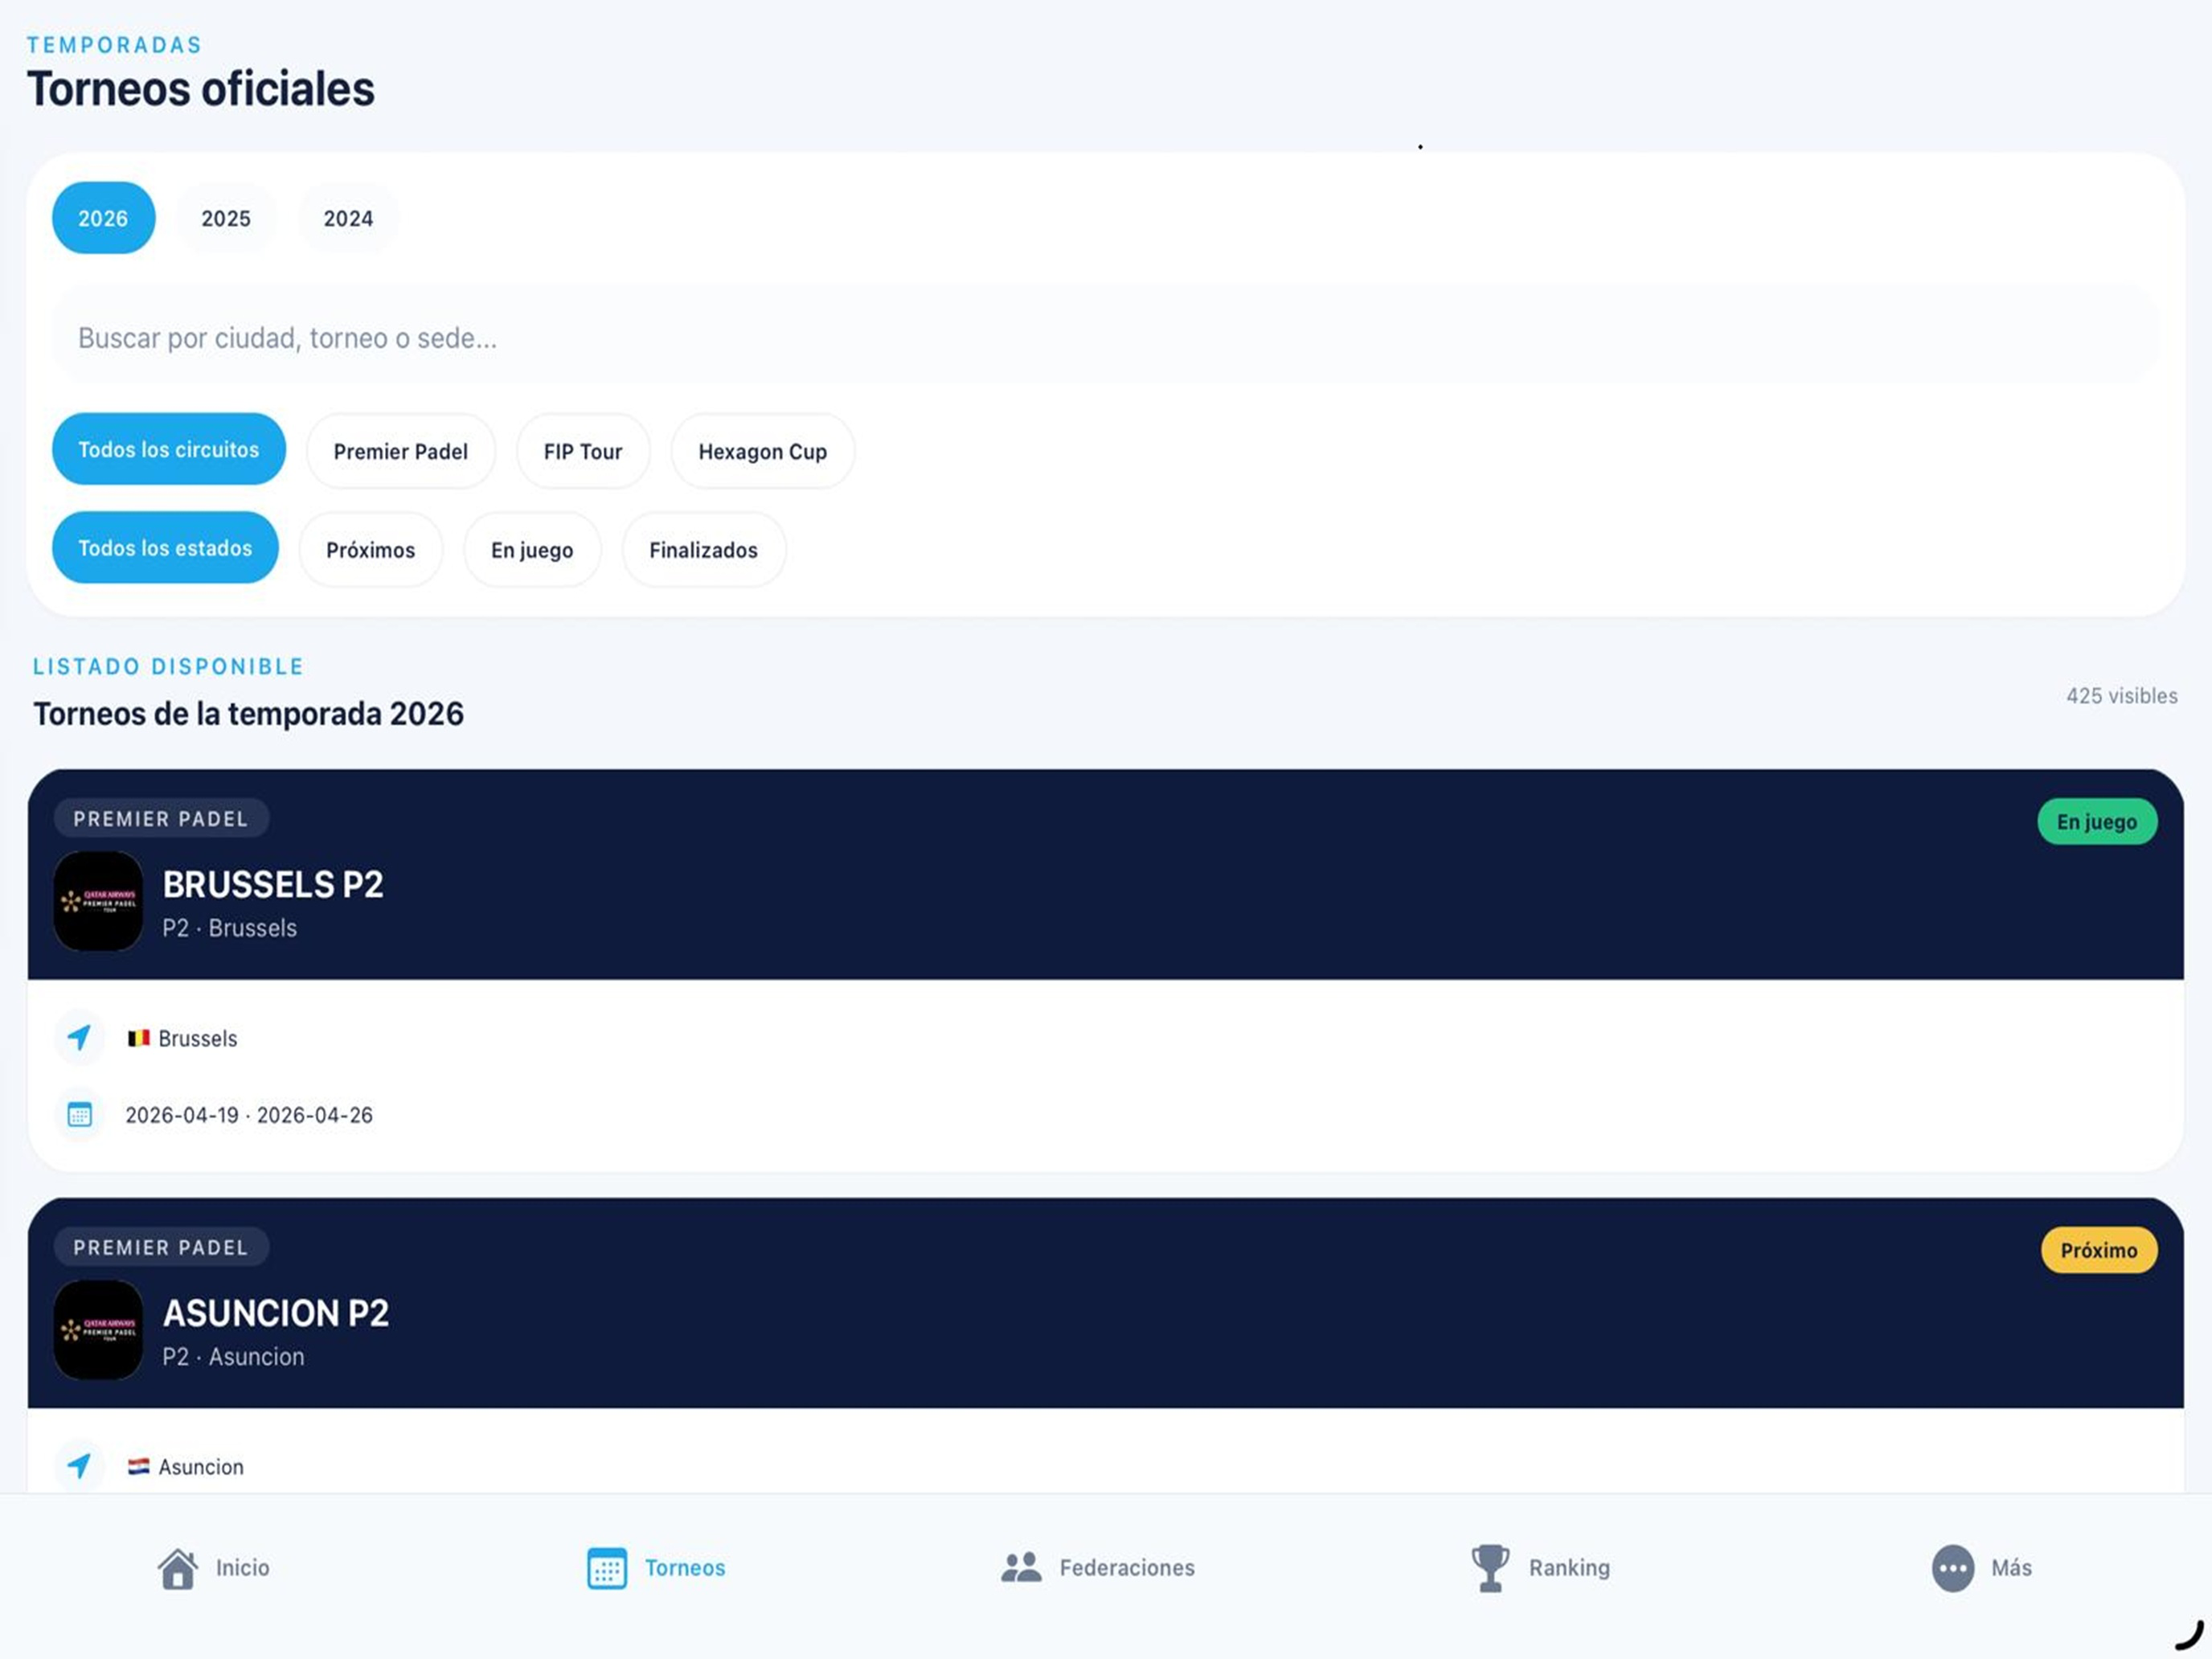
Task: Select the Torneos tab label
Action: (x=685, y=1568)
